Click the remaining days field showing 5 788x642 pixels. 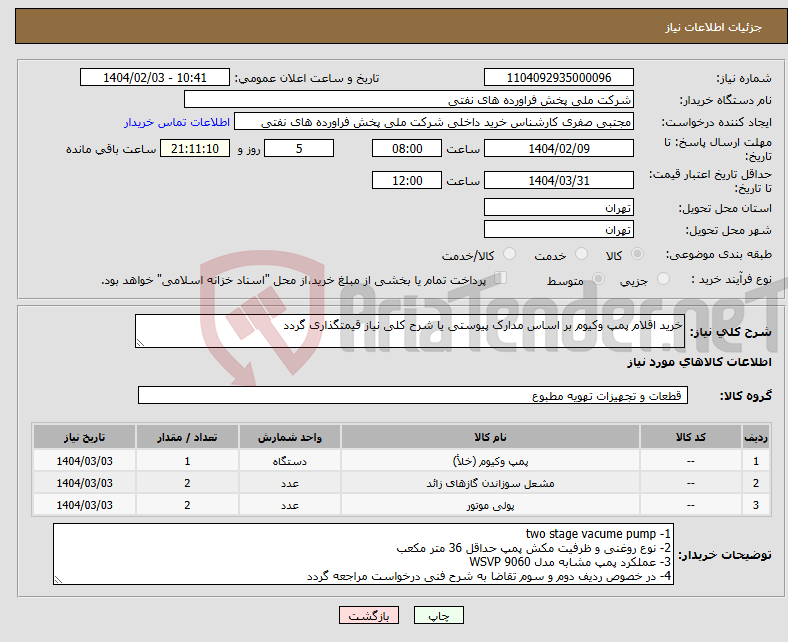[299, 149]
